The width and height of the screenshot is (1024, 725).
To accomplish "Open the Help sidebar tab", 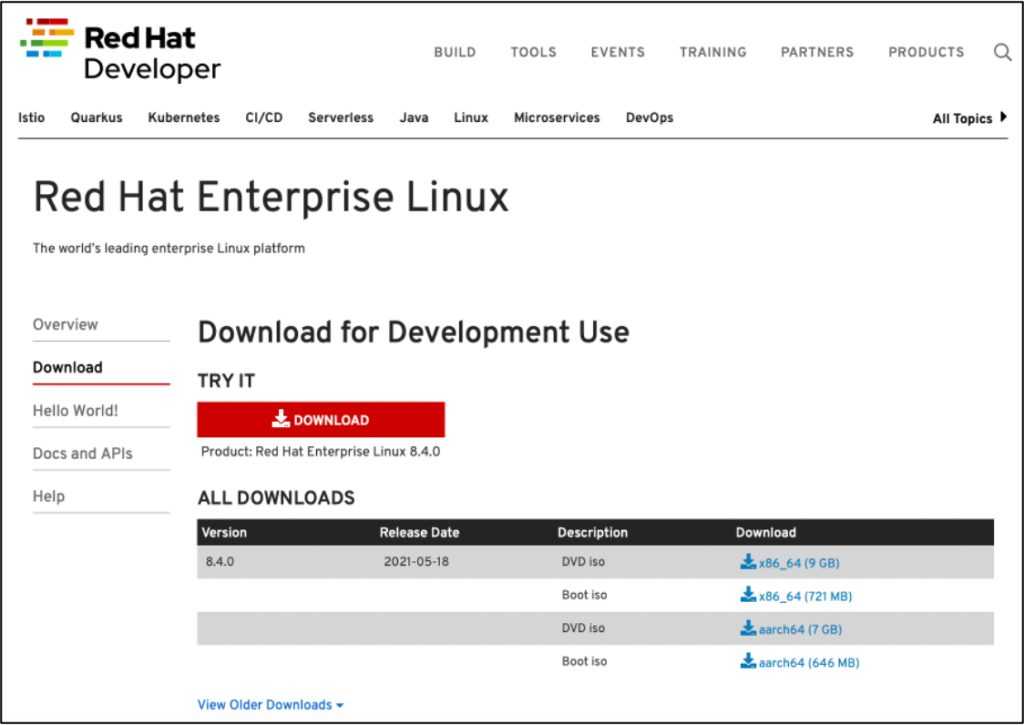I will pyautogui.click(x=48, y=496).
